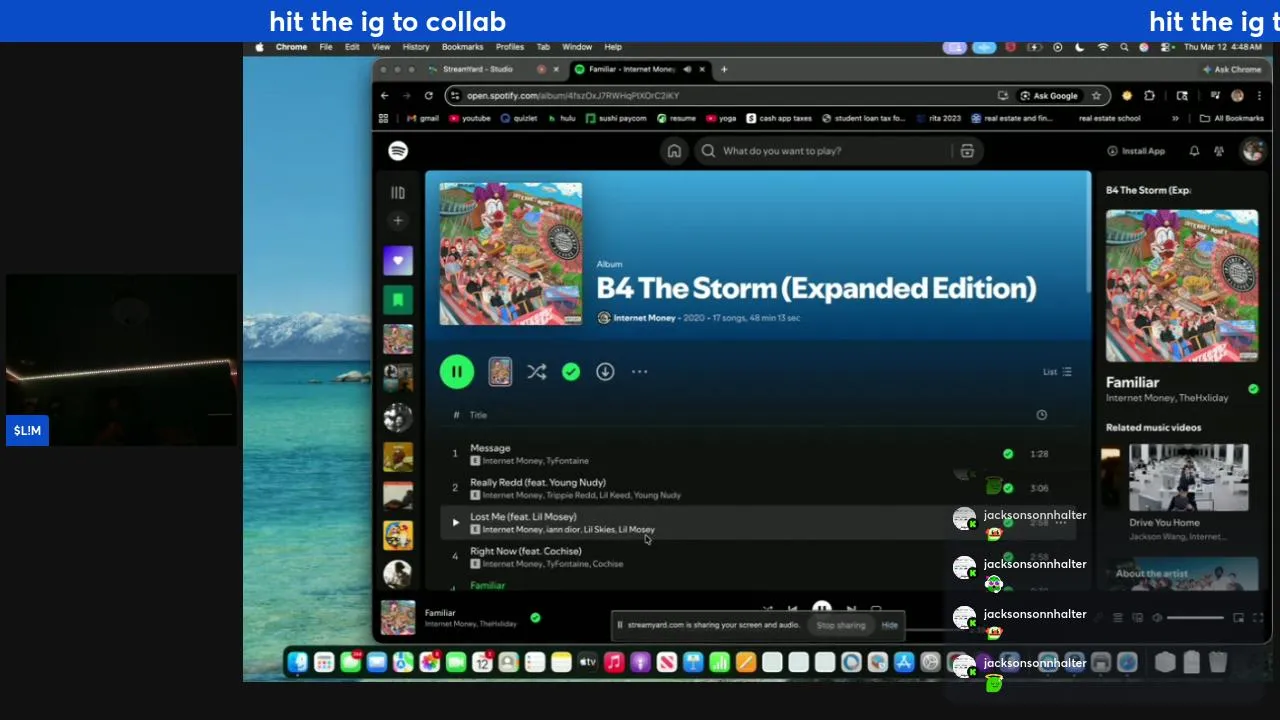1280x720 pixels.
Task: Go to Spotify Home
Action: [x=674, y=151]
